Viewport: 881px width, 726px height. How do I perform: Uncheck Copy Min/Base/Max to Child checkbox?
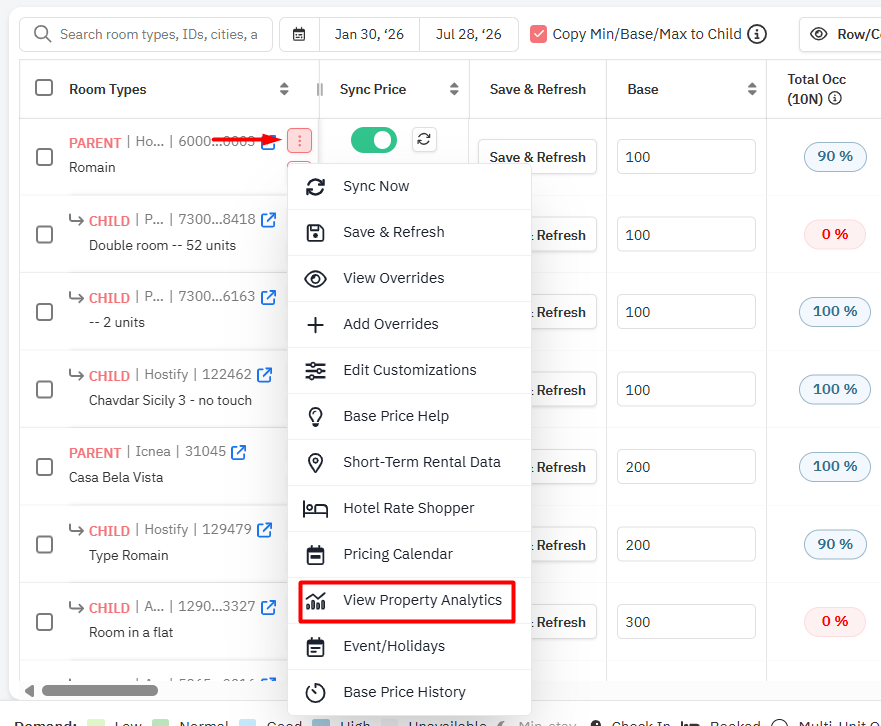539,34
